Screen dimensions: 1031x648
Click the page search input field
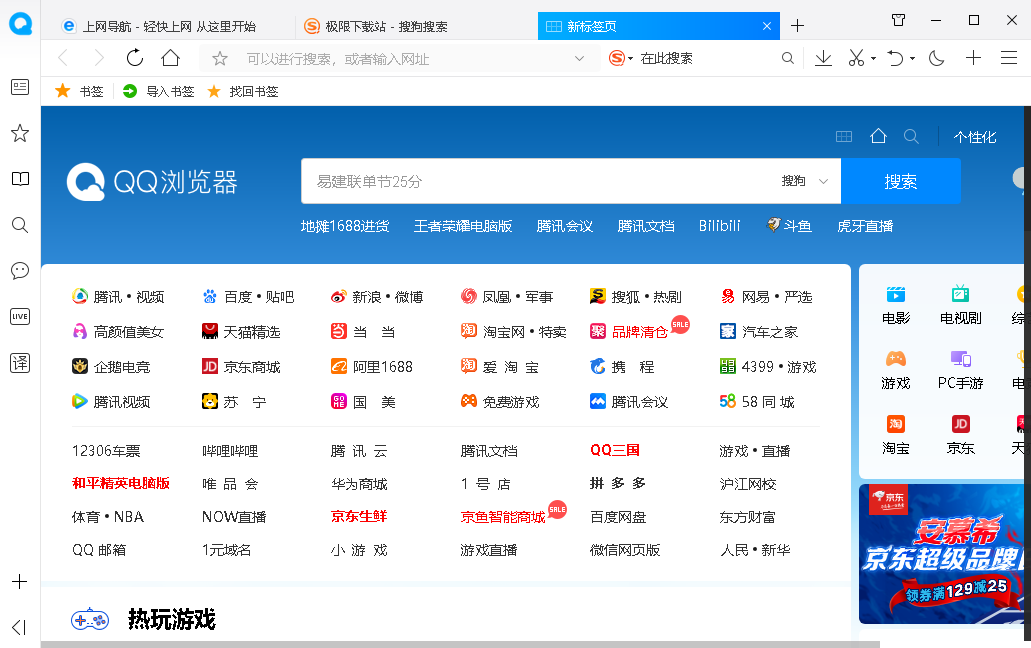[539, 181]
